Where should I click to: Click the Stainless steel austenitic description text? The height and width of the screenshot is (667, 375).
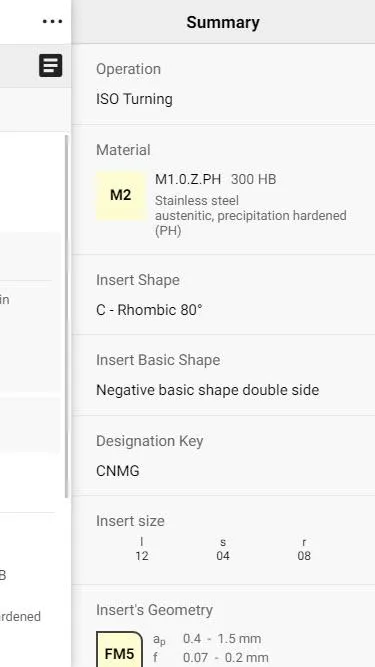pyautogui.click(x=250, y=216)
